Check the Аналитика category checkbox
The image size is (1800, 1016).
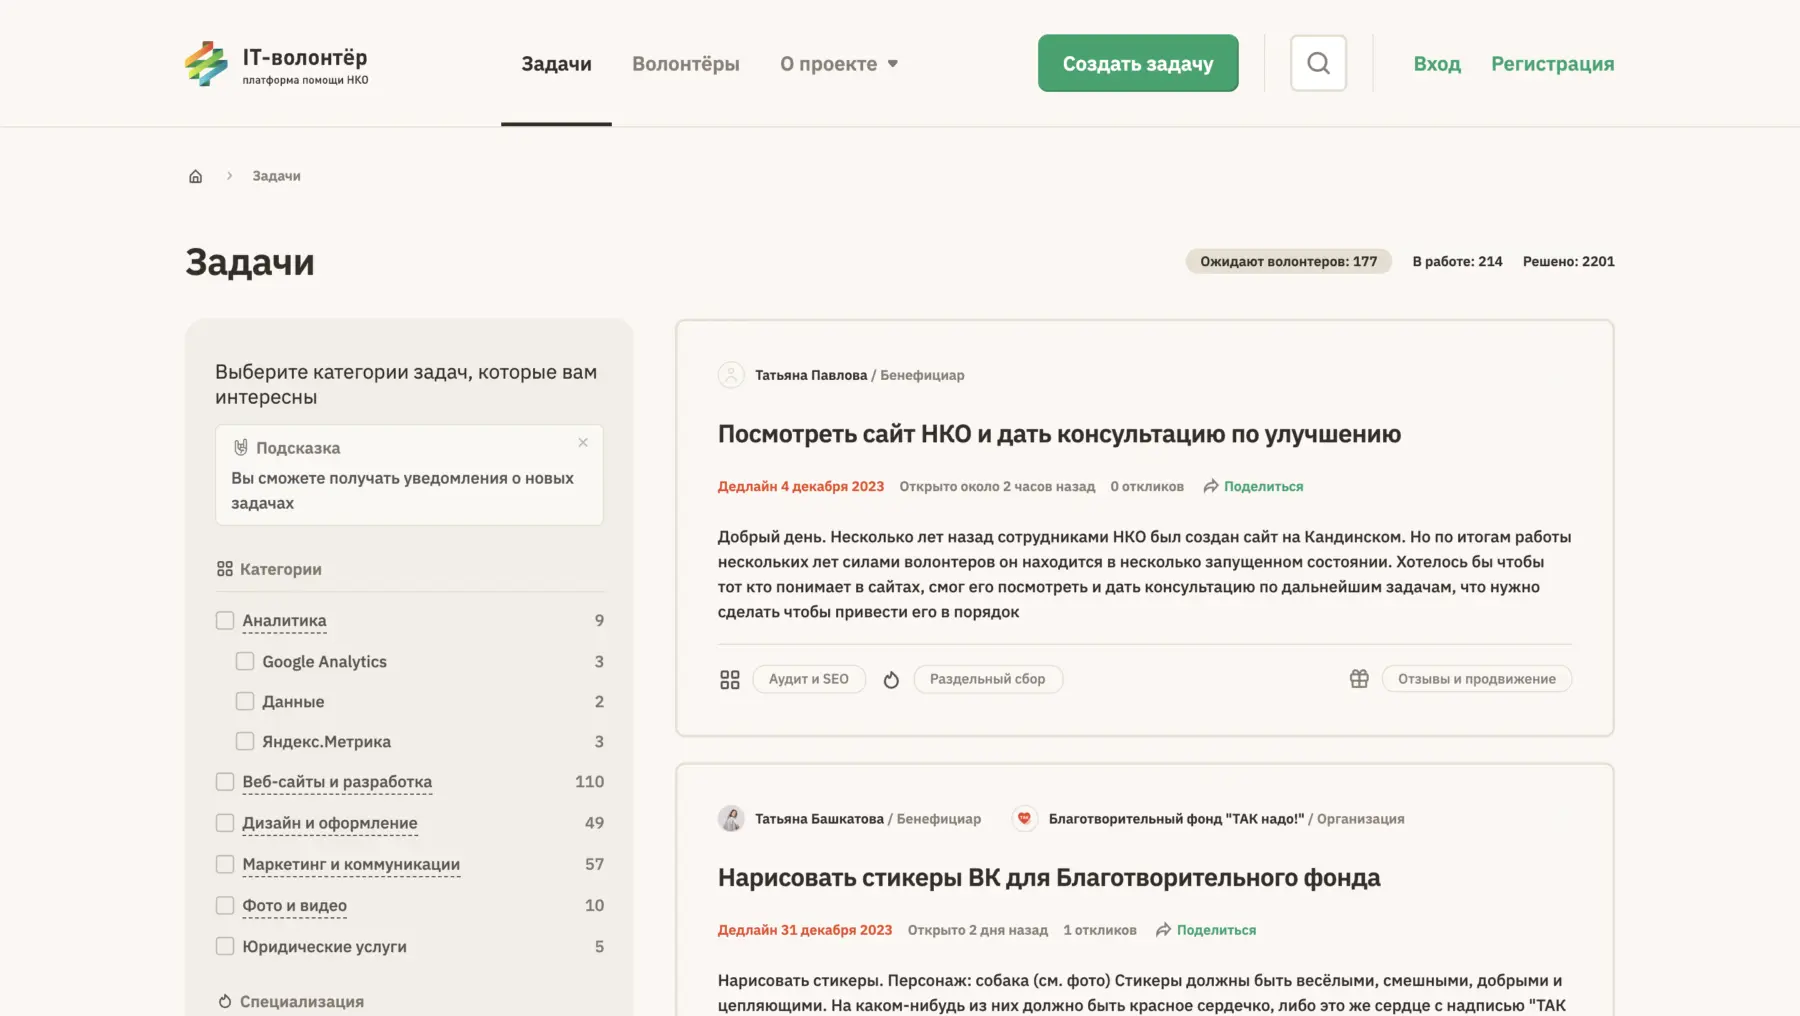pyautogui.click(x=225, y=620)
